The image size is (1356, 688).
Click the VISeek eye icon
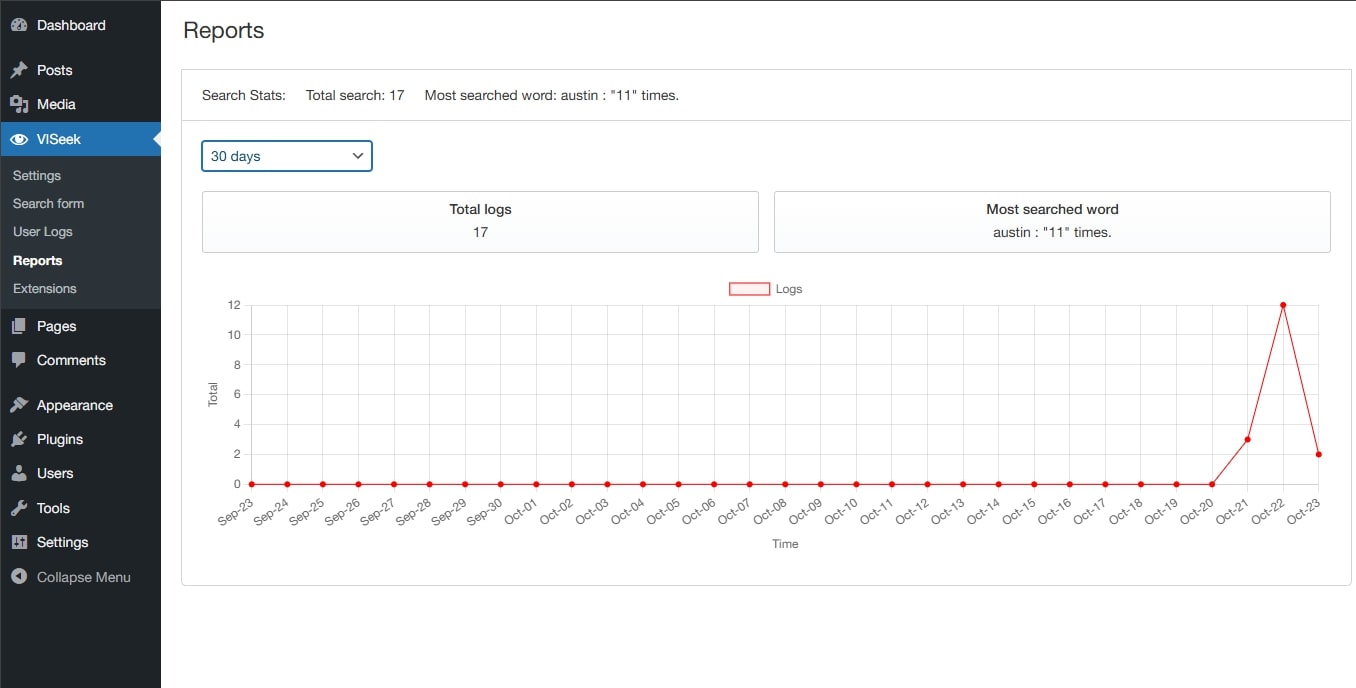tap(19, 139)
